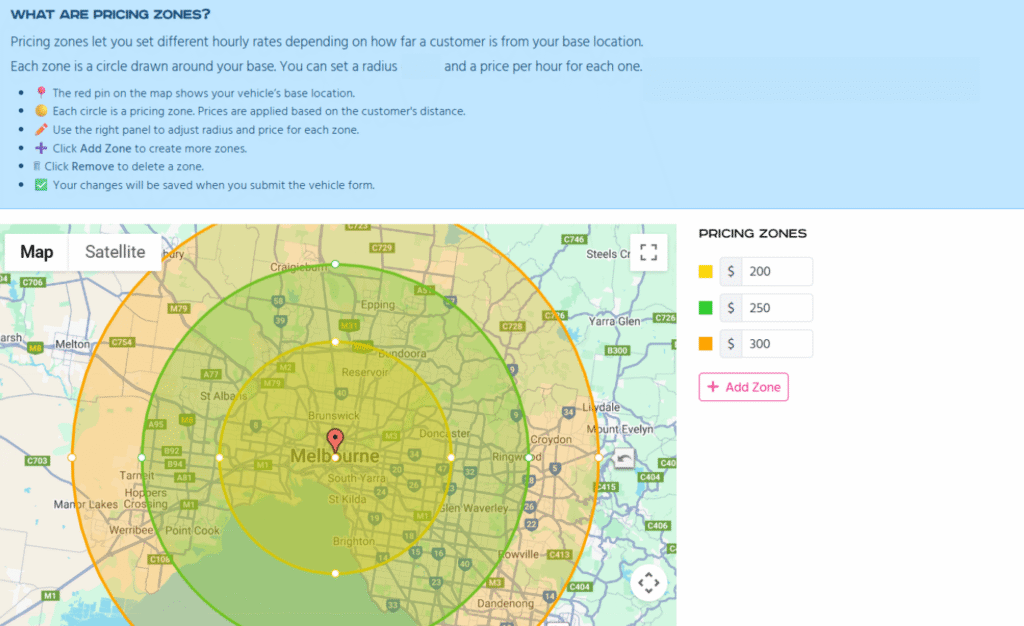The image size is (1024, 626).
Task: Select the green circle's right radius handle
Action: (529, 458)
